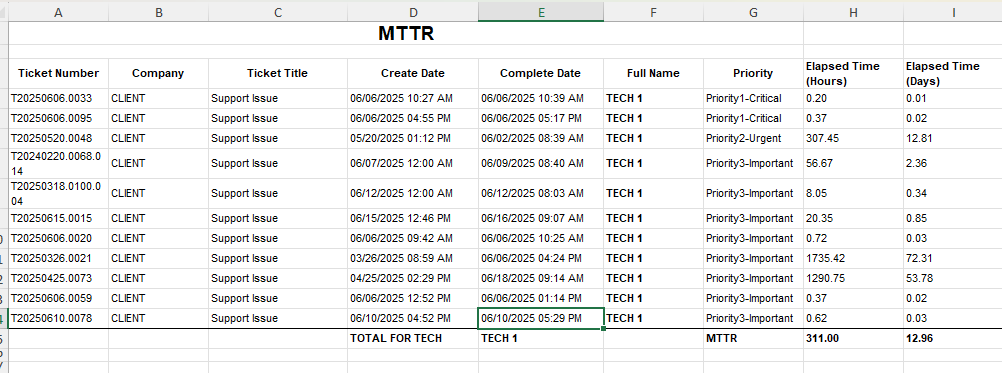Select ticket T20250615.0015 cell
The height and width of the screenshot is (373, 1002).
coord(58,218)
